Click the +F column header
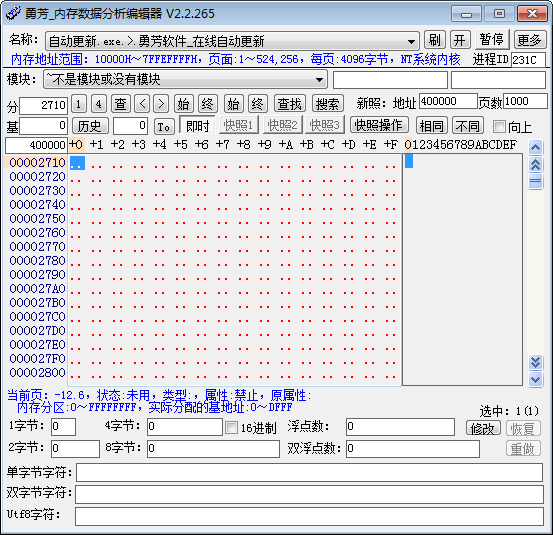 391,144
